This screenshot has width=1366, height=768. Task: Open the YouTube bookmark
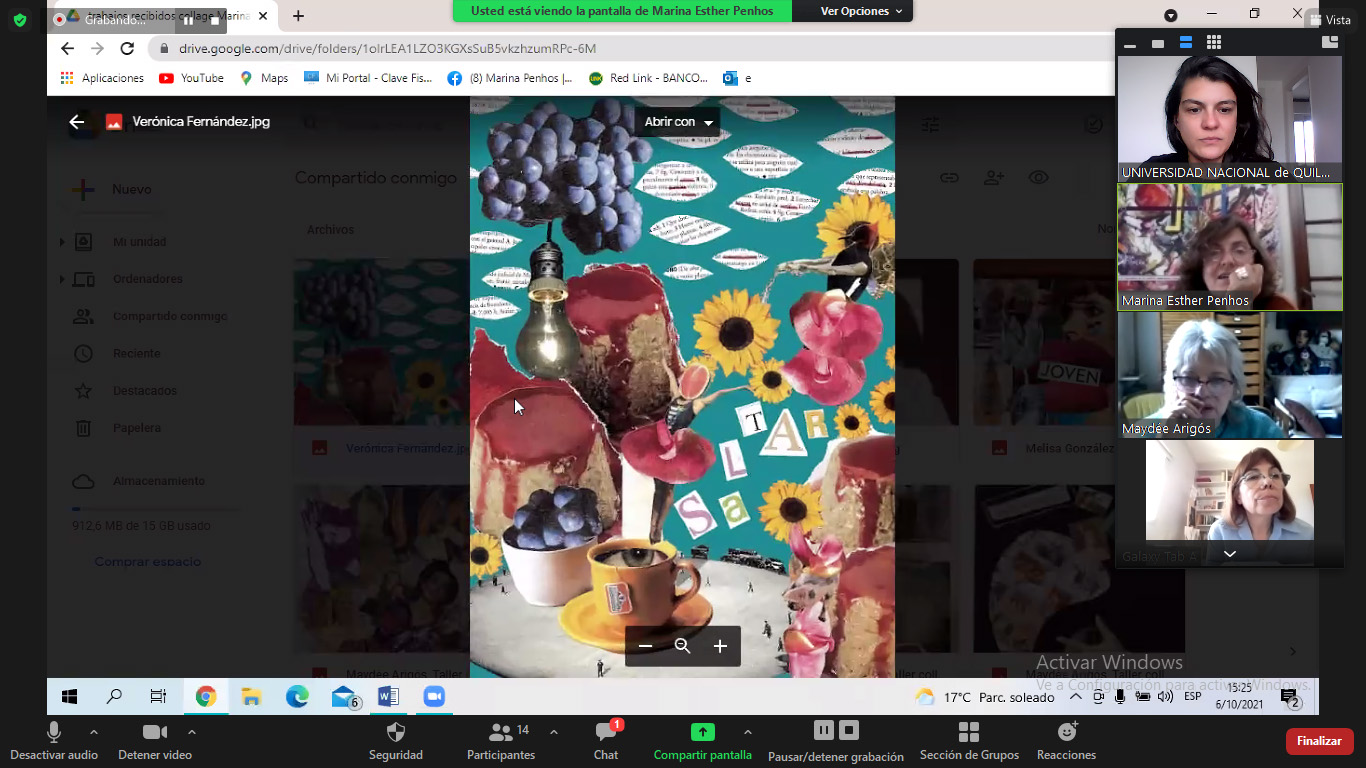191,78
